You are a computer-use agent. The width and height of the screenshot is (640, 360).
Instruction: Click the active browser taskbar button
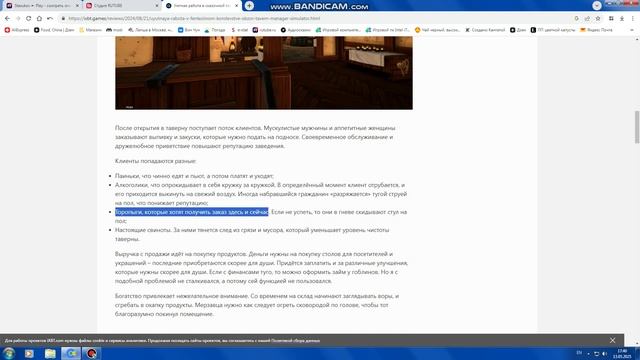71,353
